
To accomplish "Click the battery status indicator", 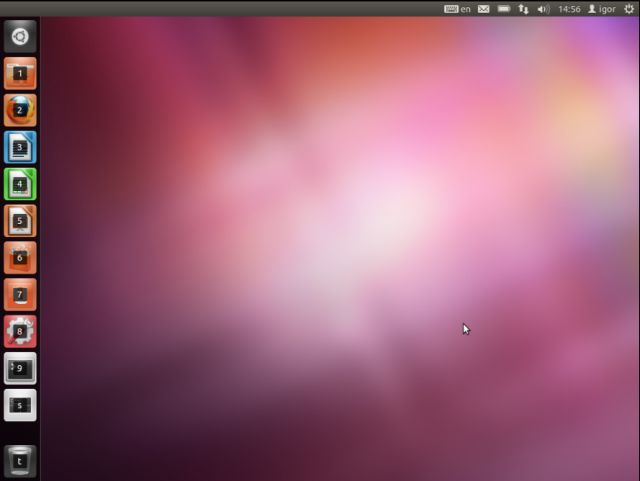I will [504, 9].
